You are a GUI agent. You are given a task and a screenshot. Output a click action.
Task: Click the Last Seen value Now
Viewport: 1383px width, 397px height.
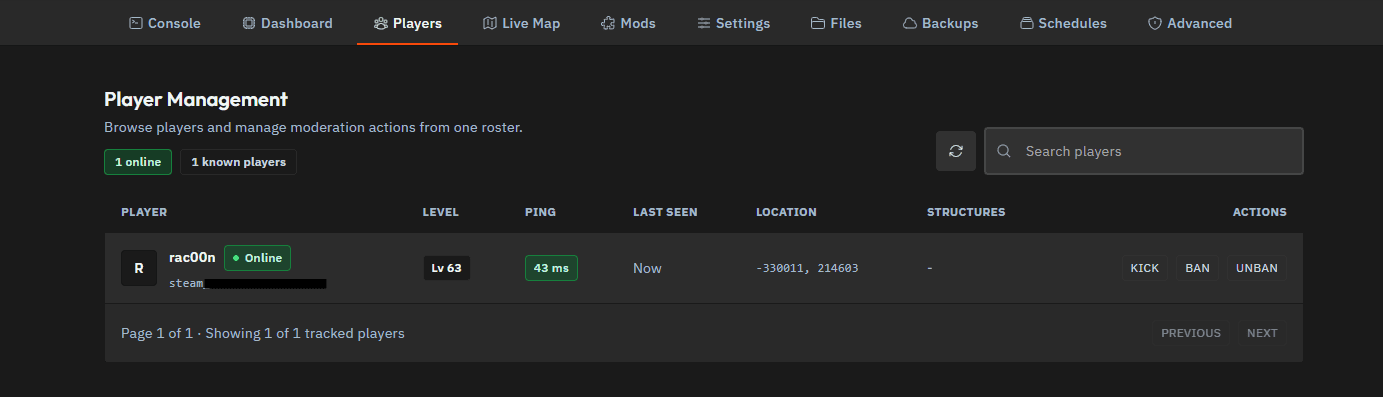click(647, 268)
